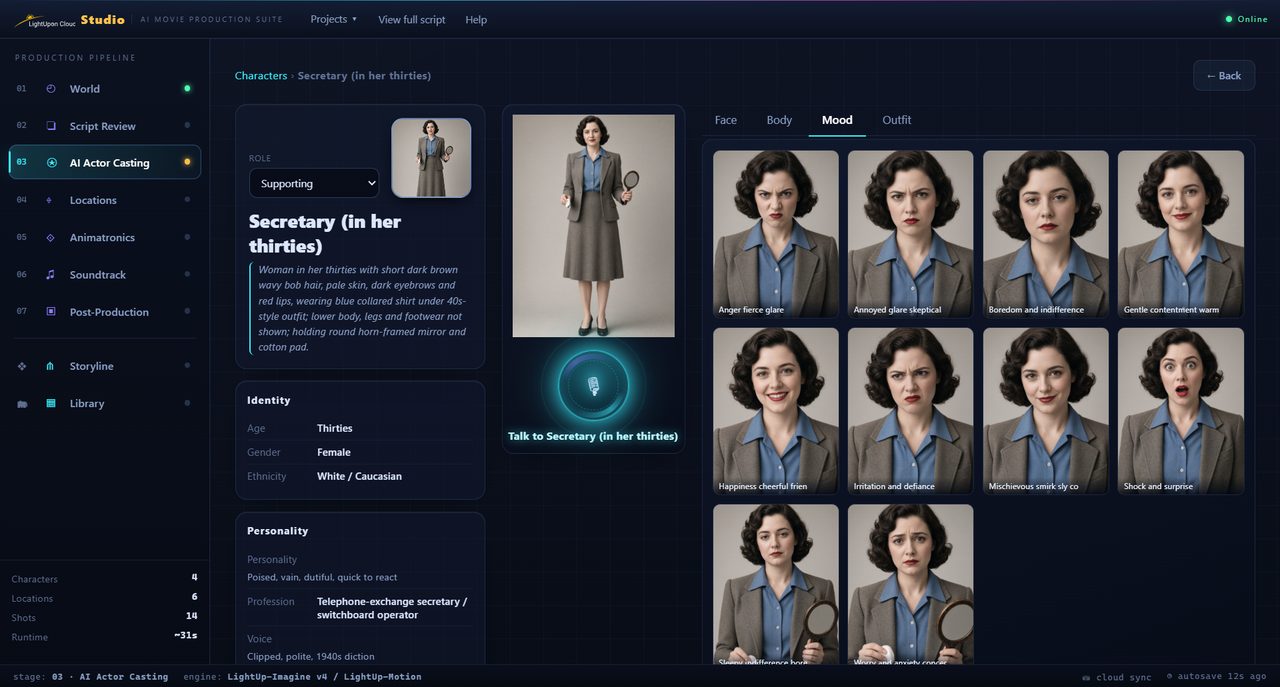Click the cloud sync status icon
The image size is (1280, 687).
(x=1086, y=677)
